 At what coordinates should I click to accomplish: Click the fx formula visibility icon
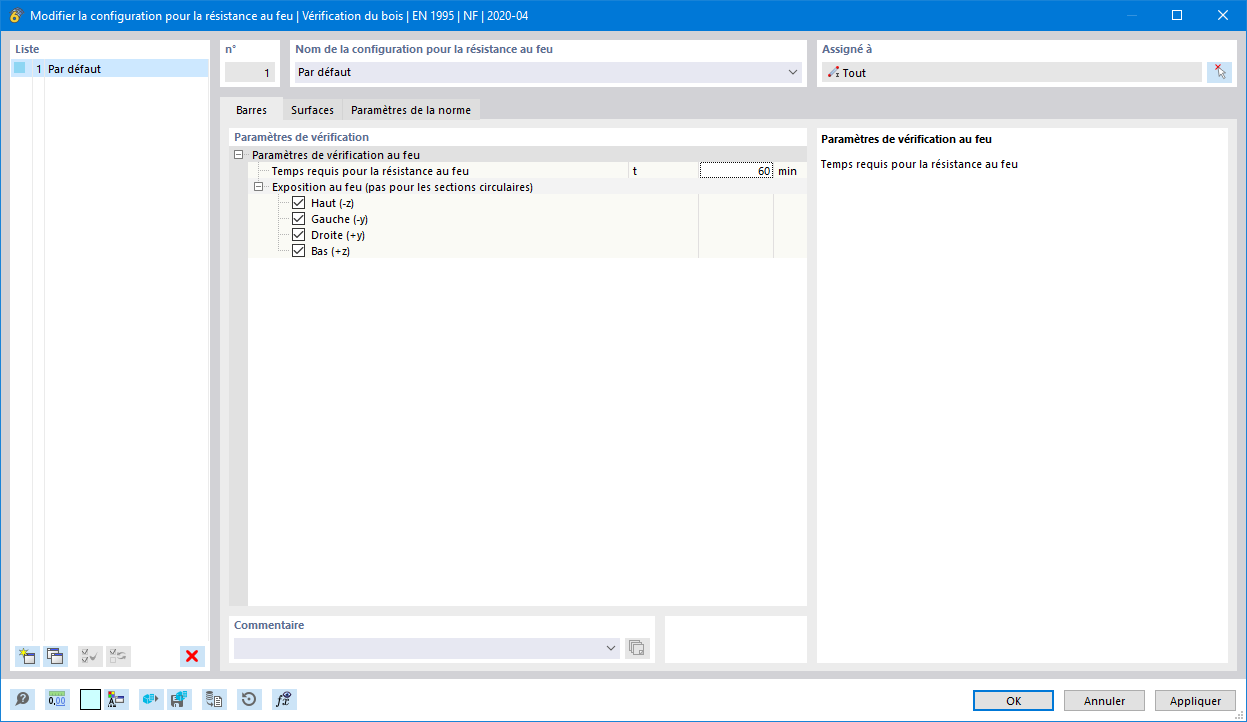284,700
